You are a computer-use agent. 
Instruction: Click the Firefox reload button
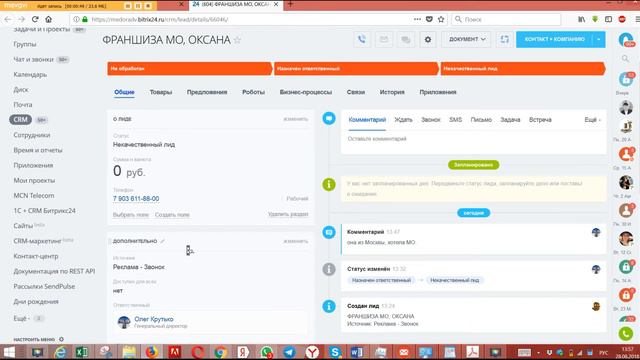[35, 19]
